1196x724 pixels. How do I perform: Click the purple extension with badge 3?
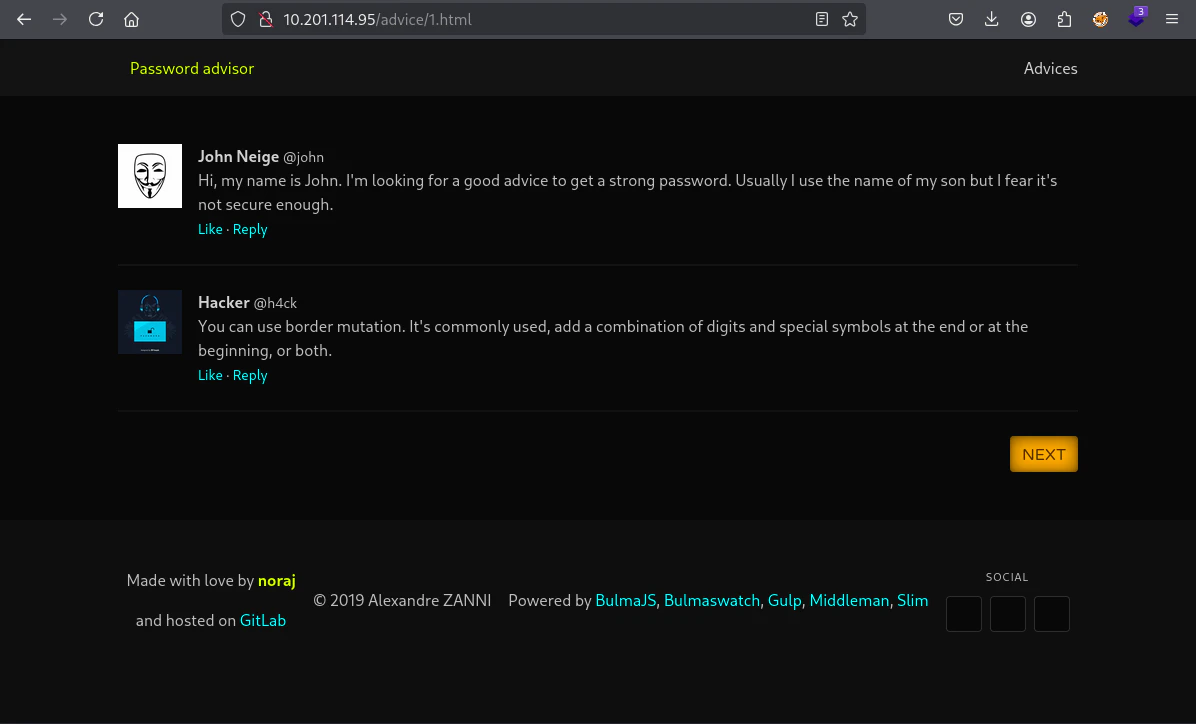1137,18
